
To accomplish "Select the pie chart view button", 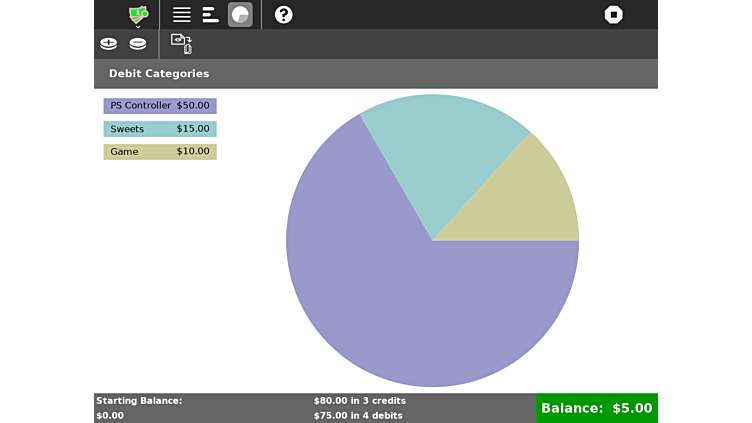I will (240, 14).
